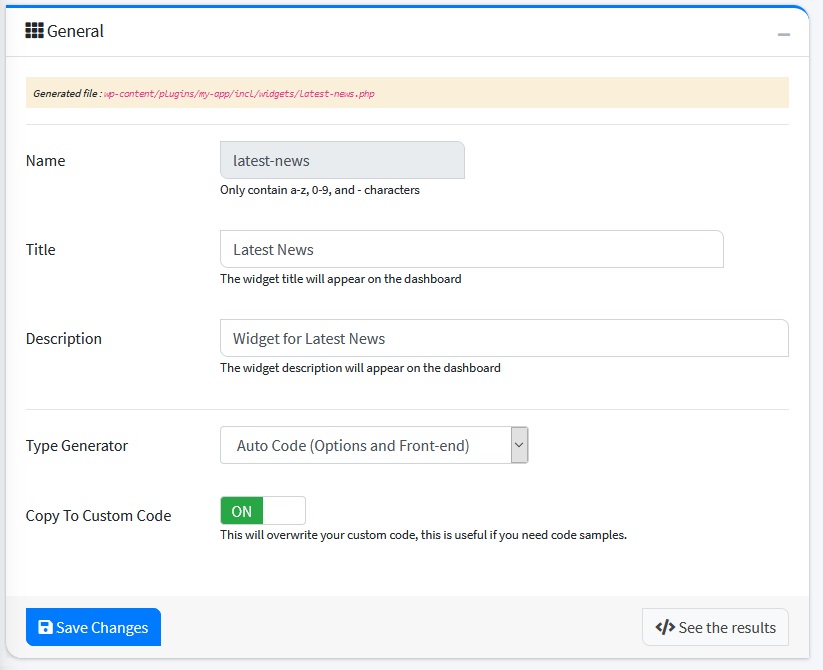Screen dimensions: 823x670
Task: Click the arrow on the Auto Code dropdown
Action: (519, 445)
